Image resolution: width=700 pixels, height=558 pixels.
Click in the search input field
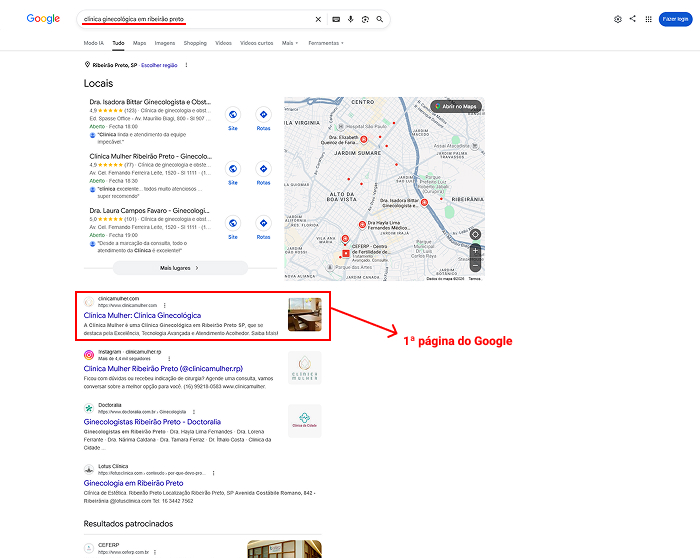pyautogui.click(x=196, y=19)
